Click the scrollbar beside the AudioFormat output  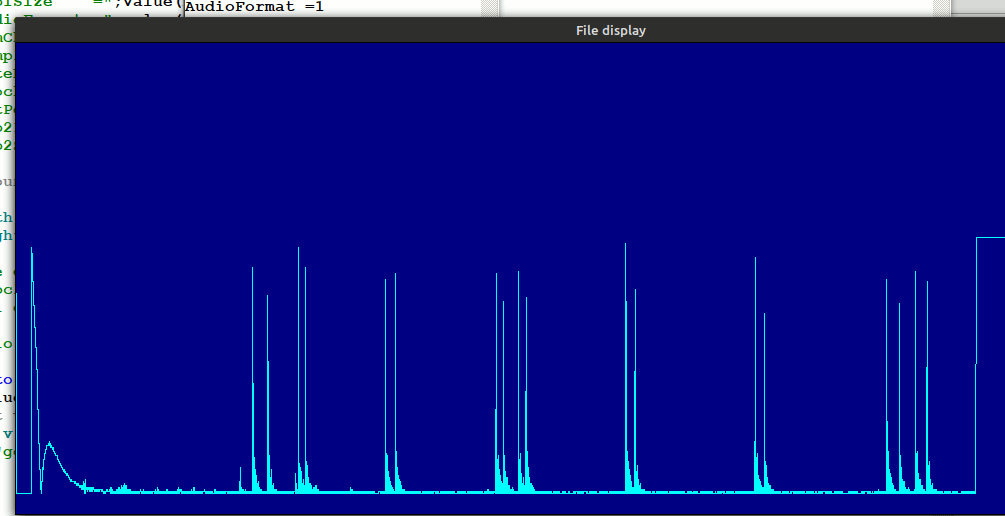[487, 8]
